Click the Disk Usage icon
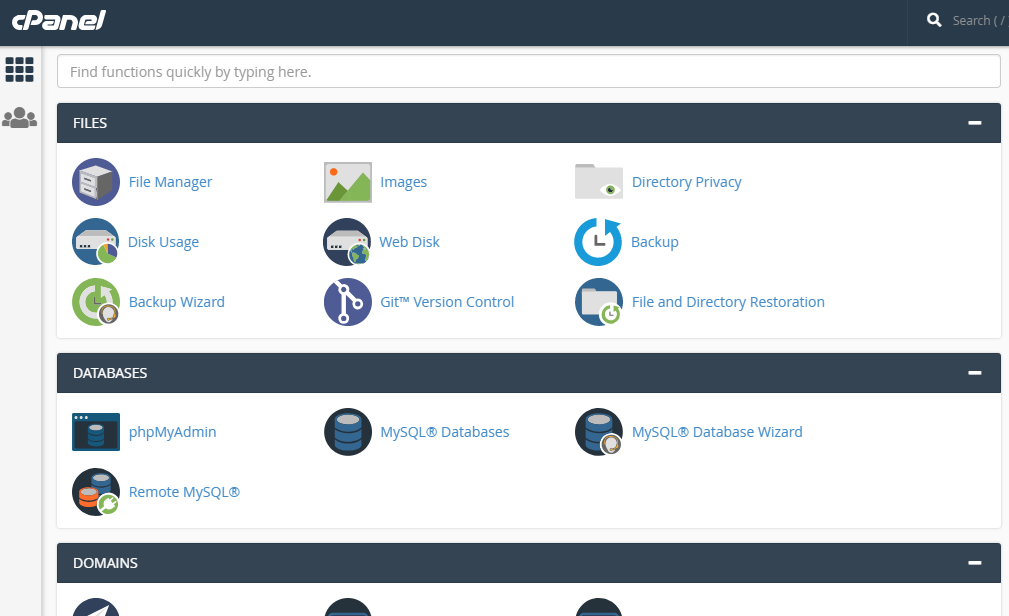This screenshot has width=1009, height=616. tap(96, 242)
